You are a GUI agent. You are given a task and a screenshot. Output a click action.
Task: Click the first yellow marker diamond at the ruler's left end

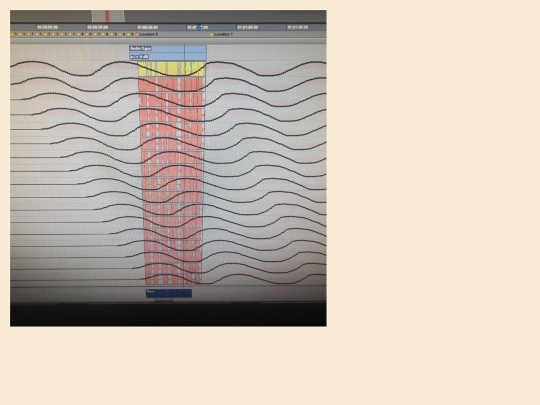12,34
